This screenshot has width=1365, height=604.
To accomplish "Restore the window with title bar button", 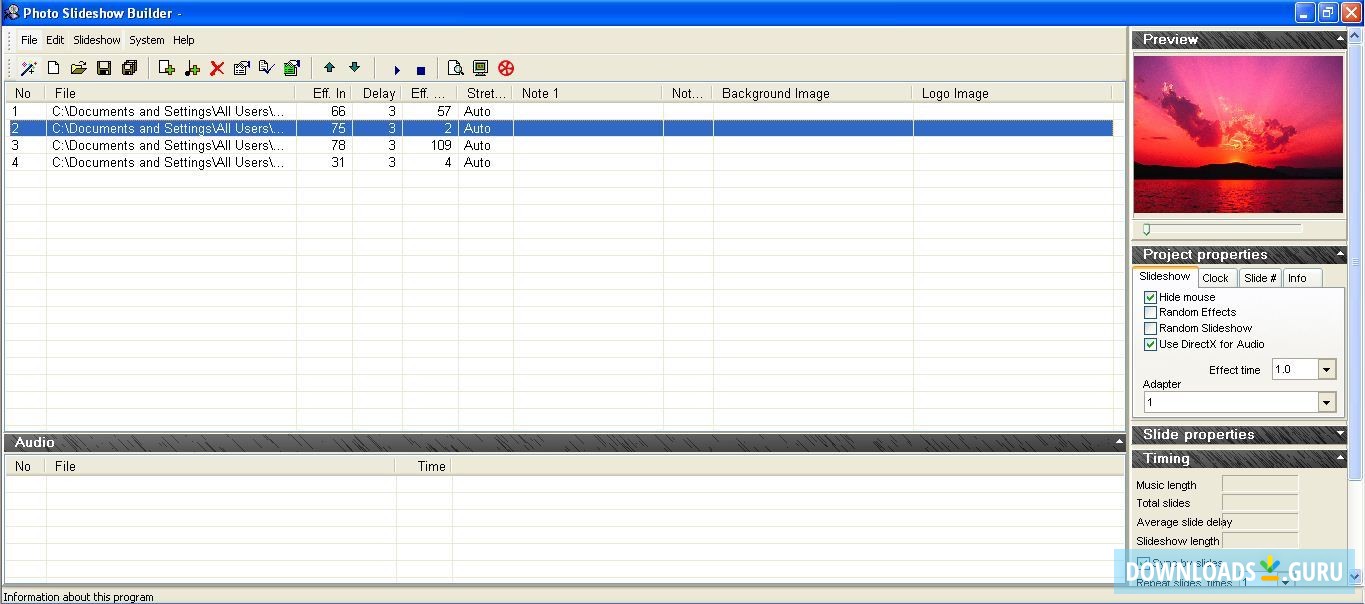I will point(1328,12).
